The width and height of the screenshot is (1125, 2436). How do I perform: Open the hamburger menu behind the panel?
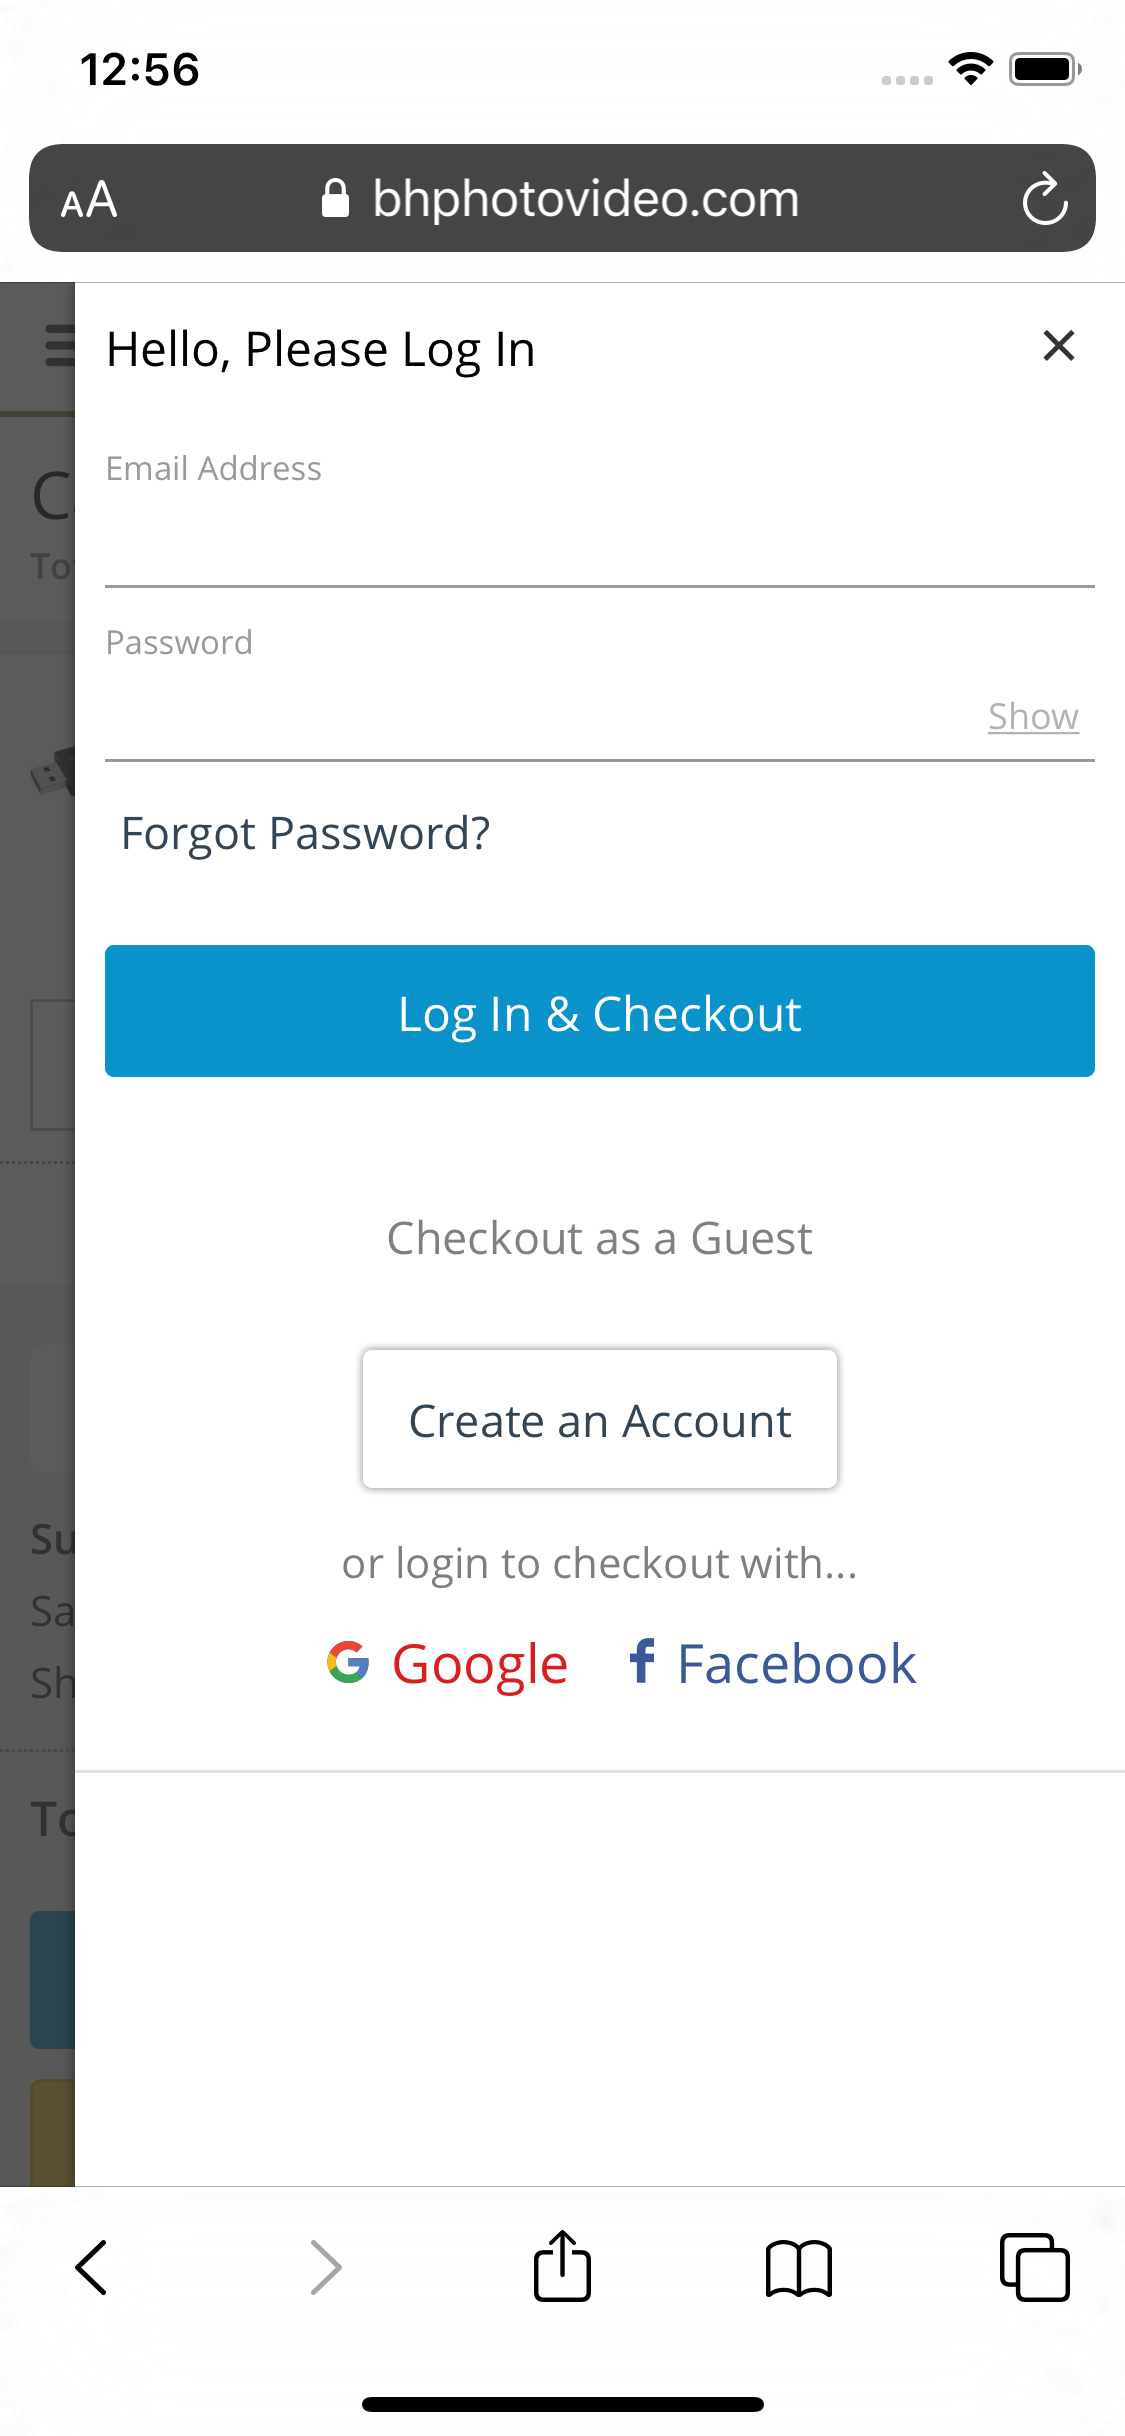[58, 346]
